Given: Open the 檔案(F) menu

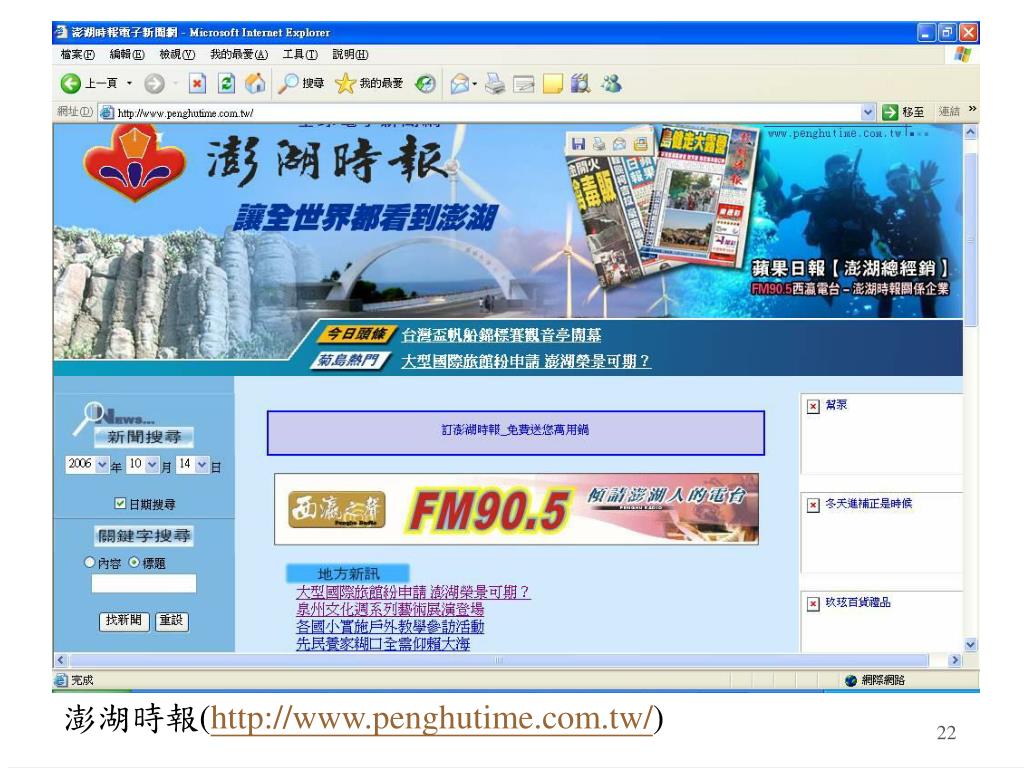Looking at the screenshot, I should [x=77, y=55].
